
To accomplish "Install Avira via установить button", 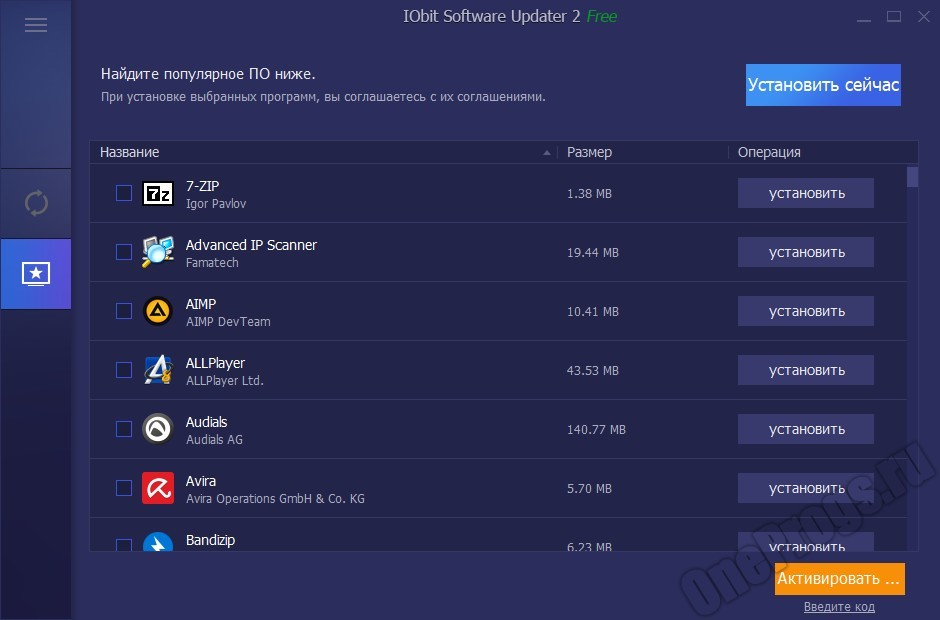I will point(806,488).
